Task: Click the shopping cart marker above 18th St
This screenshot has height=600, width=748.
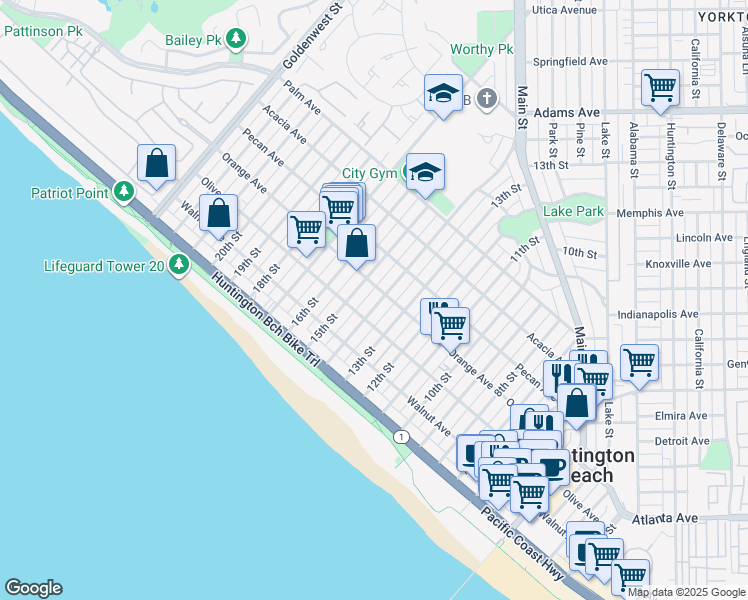Action: click(x=306, y=231)
